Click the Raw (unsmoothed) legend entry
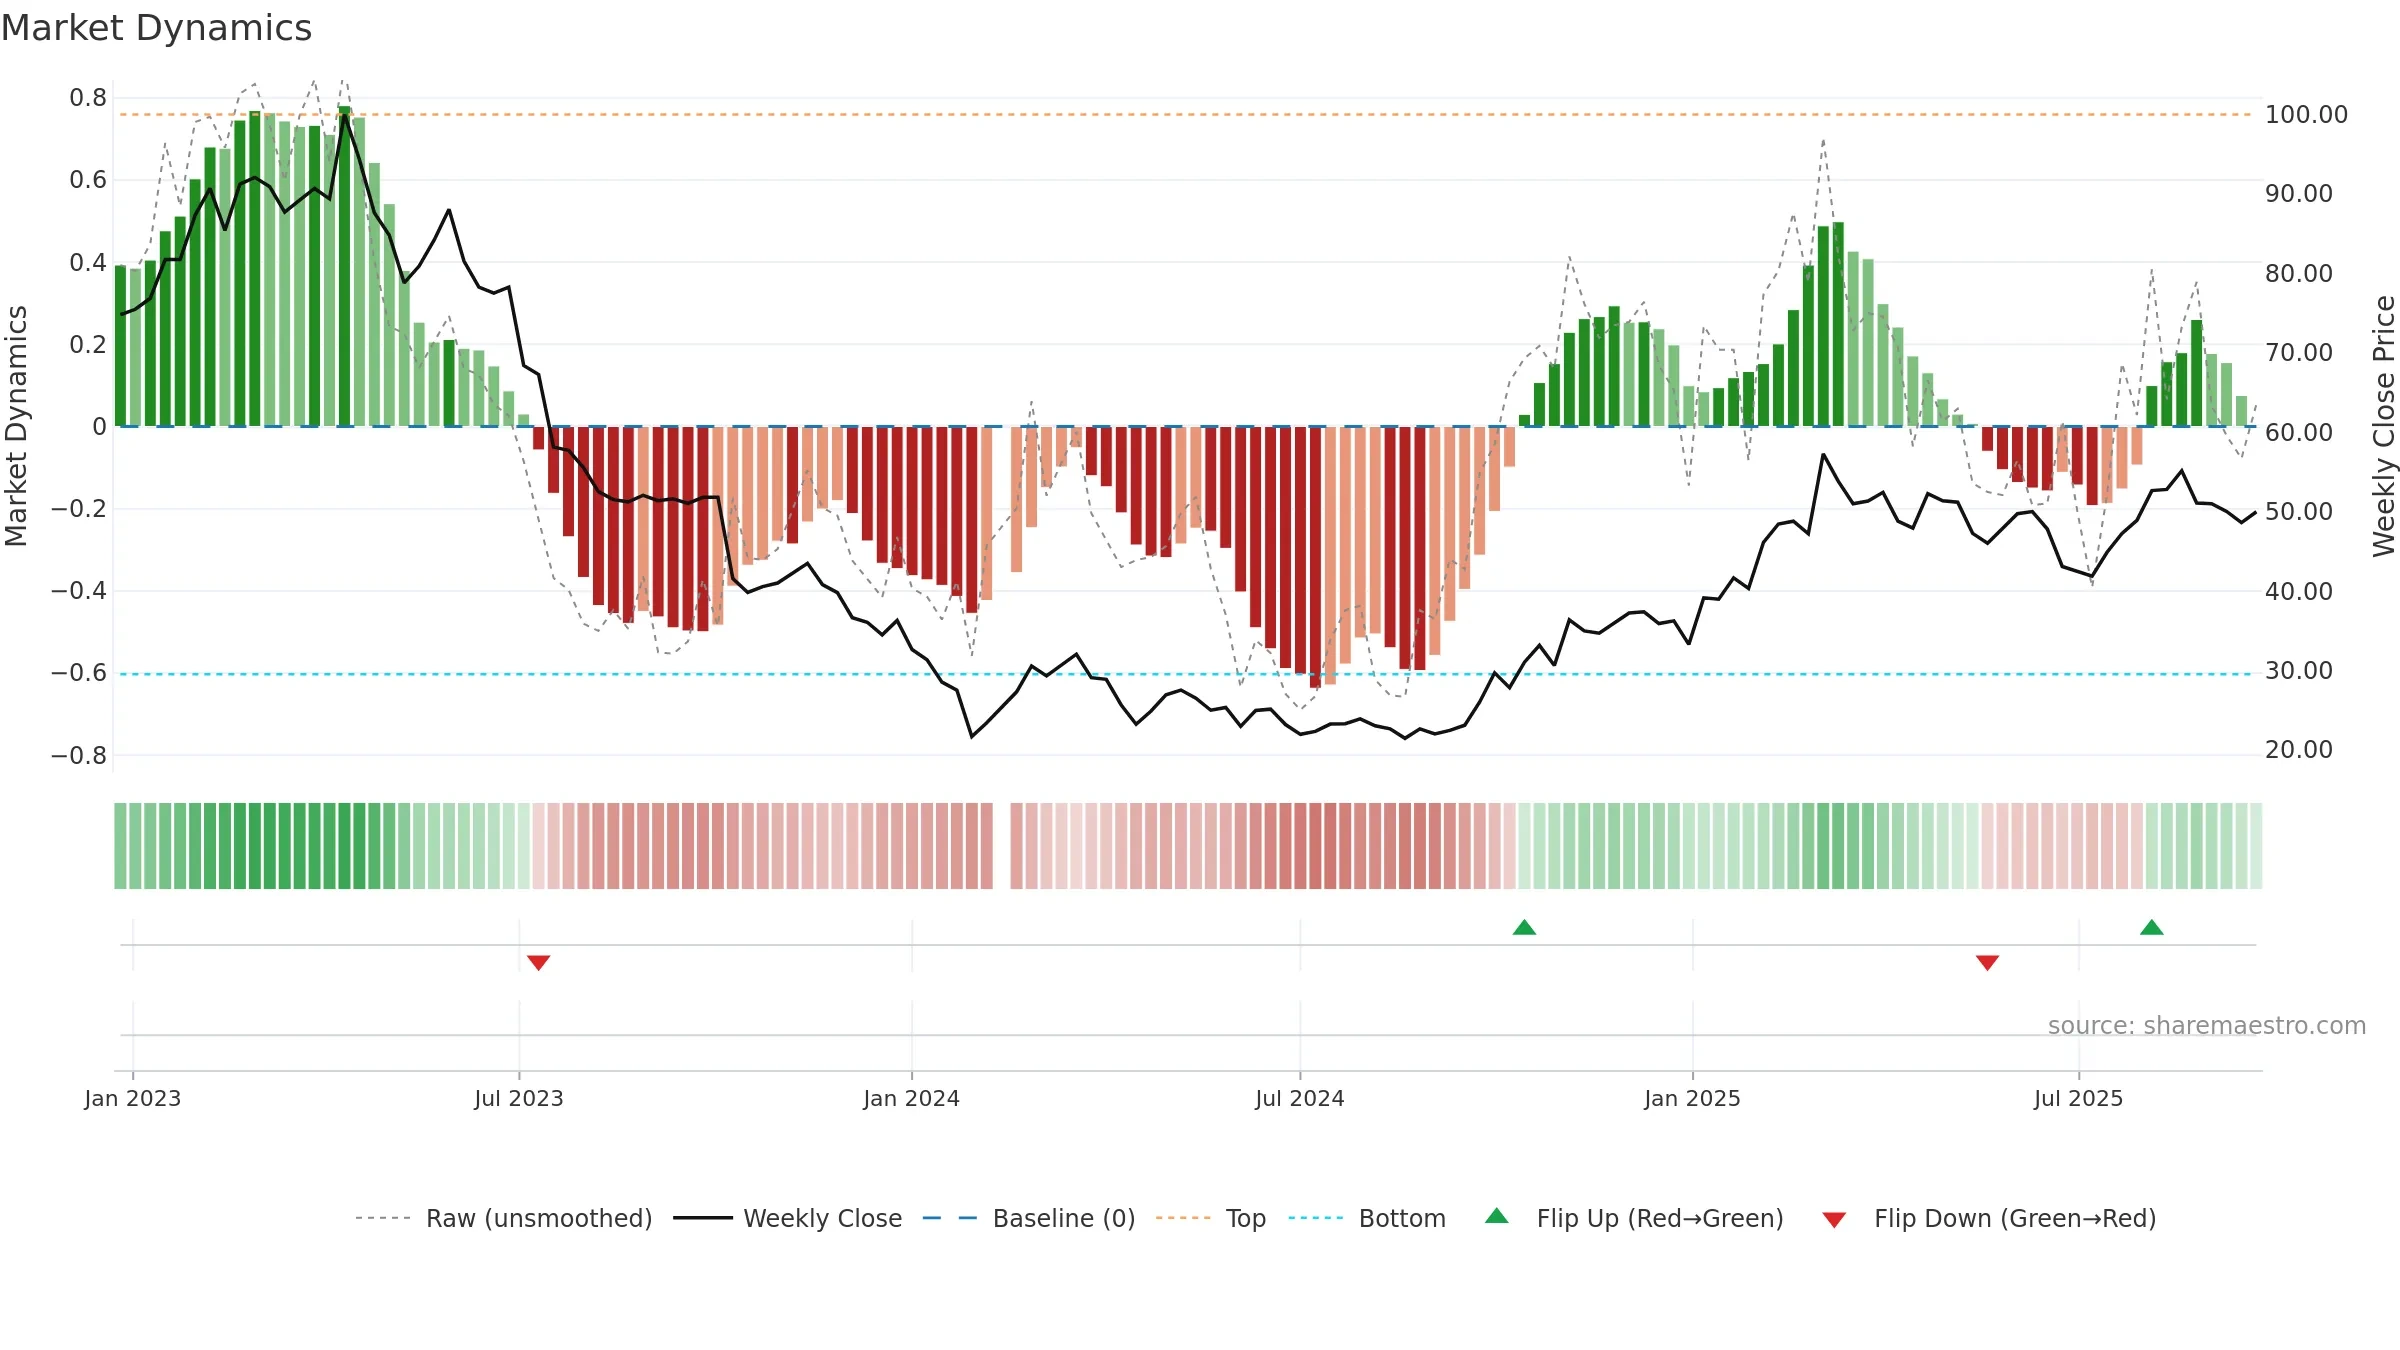 pyautogui.click(x=503, y=1218)
